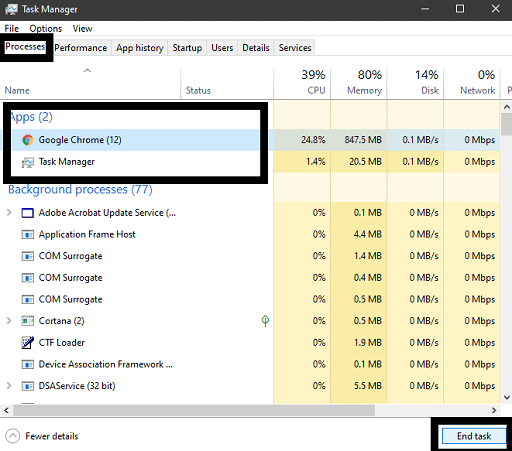Minimize the Task Manager window
Image resolution: width=512 pixels, height=451 pixels.
(x=425, y=9)
